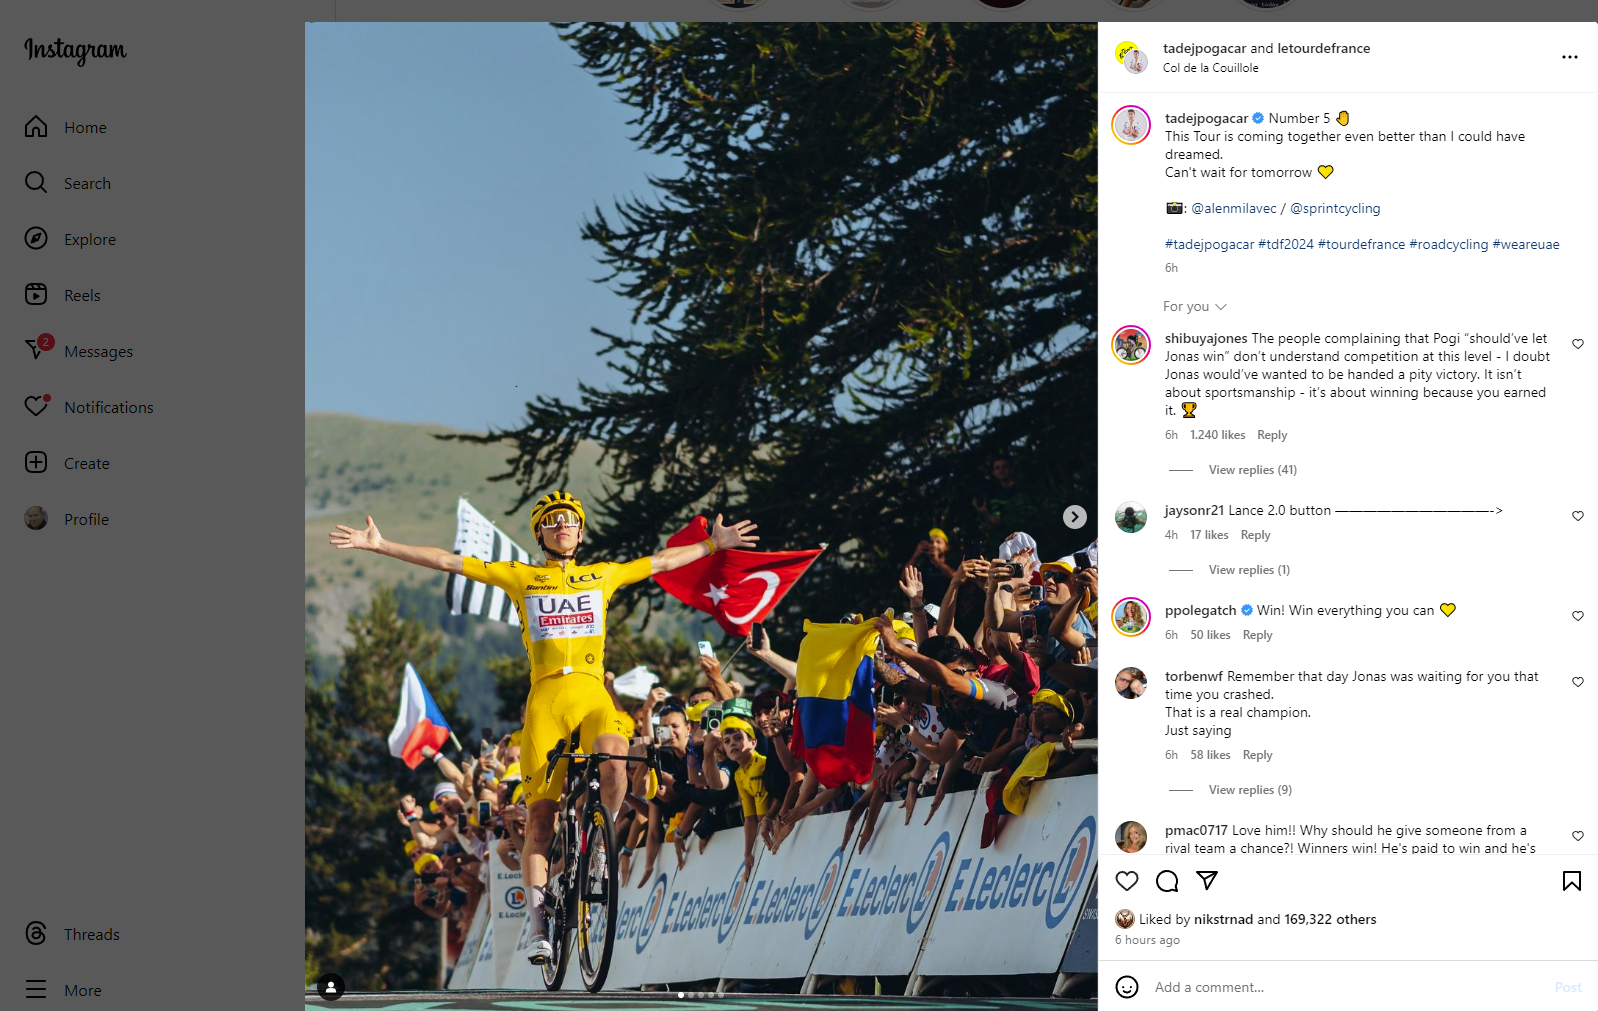Reply to ppolegatch's comment
This screenshot has width=1598, height=1011.
click(x=1257, y=635)
